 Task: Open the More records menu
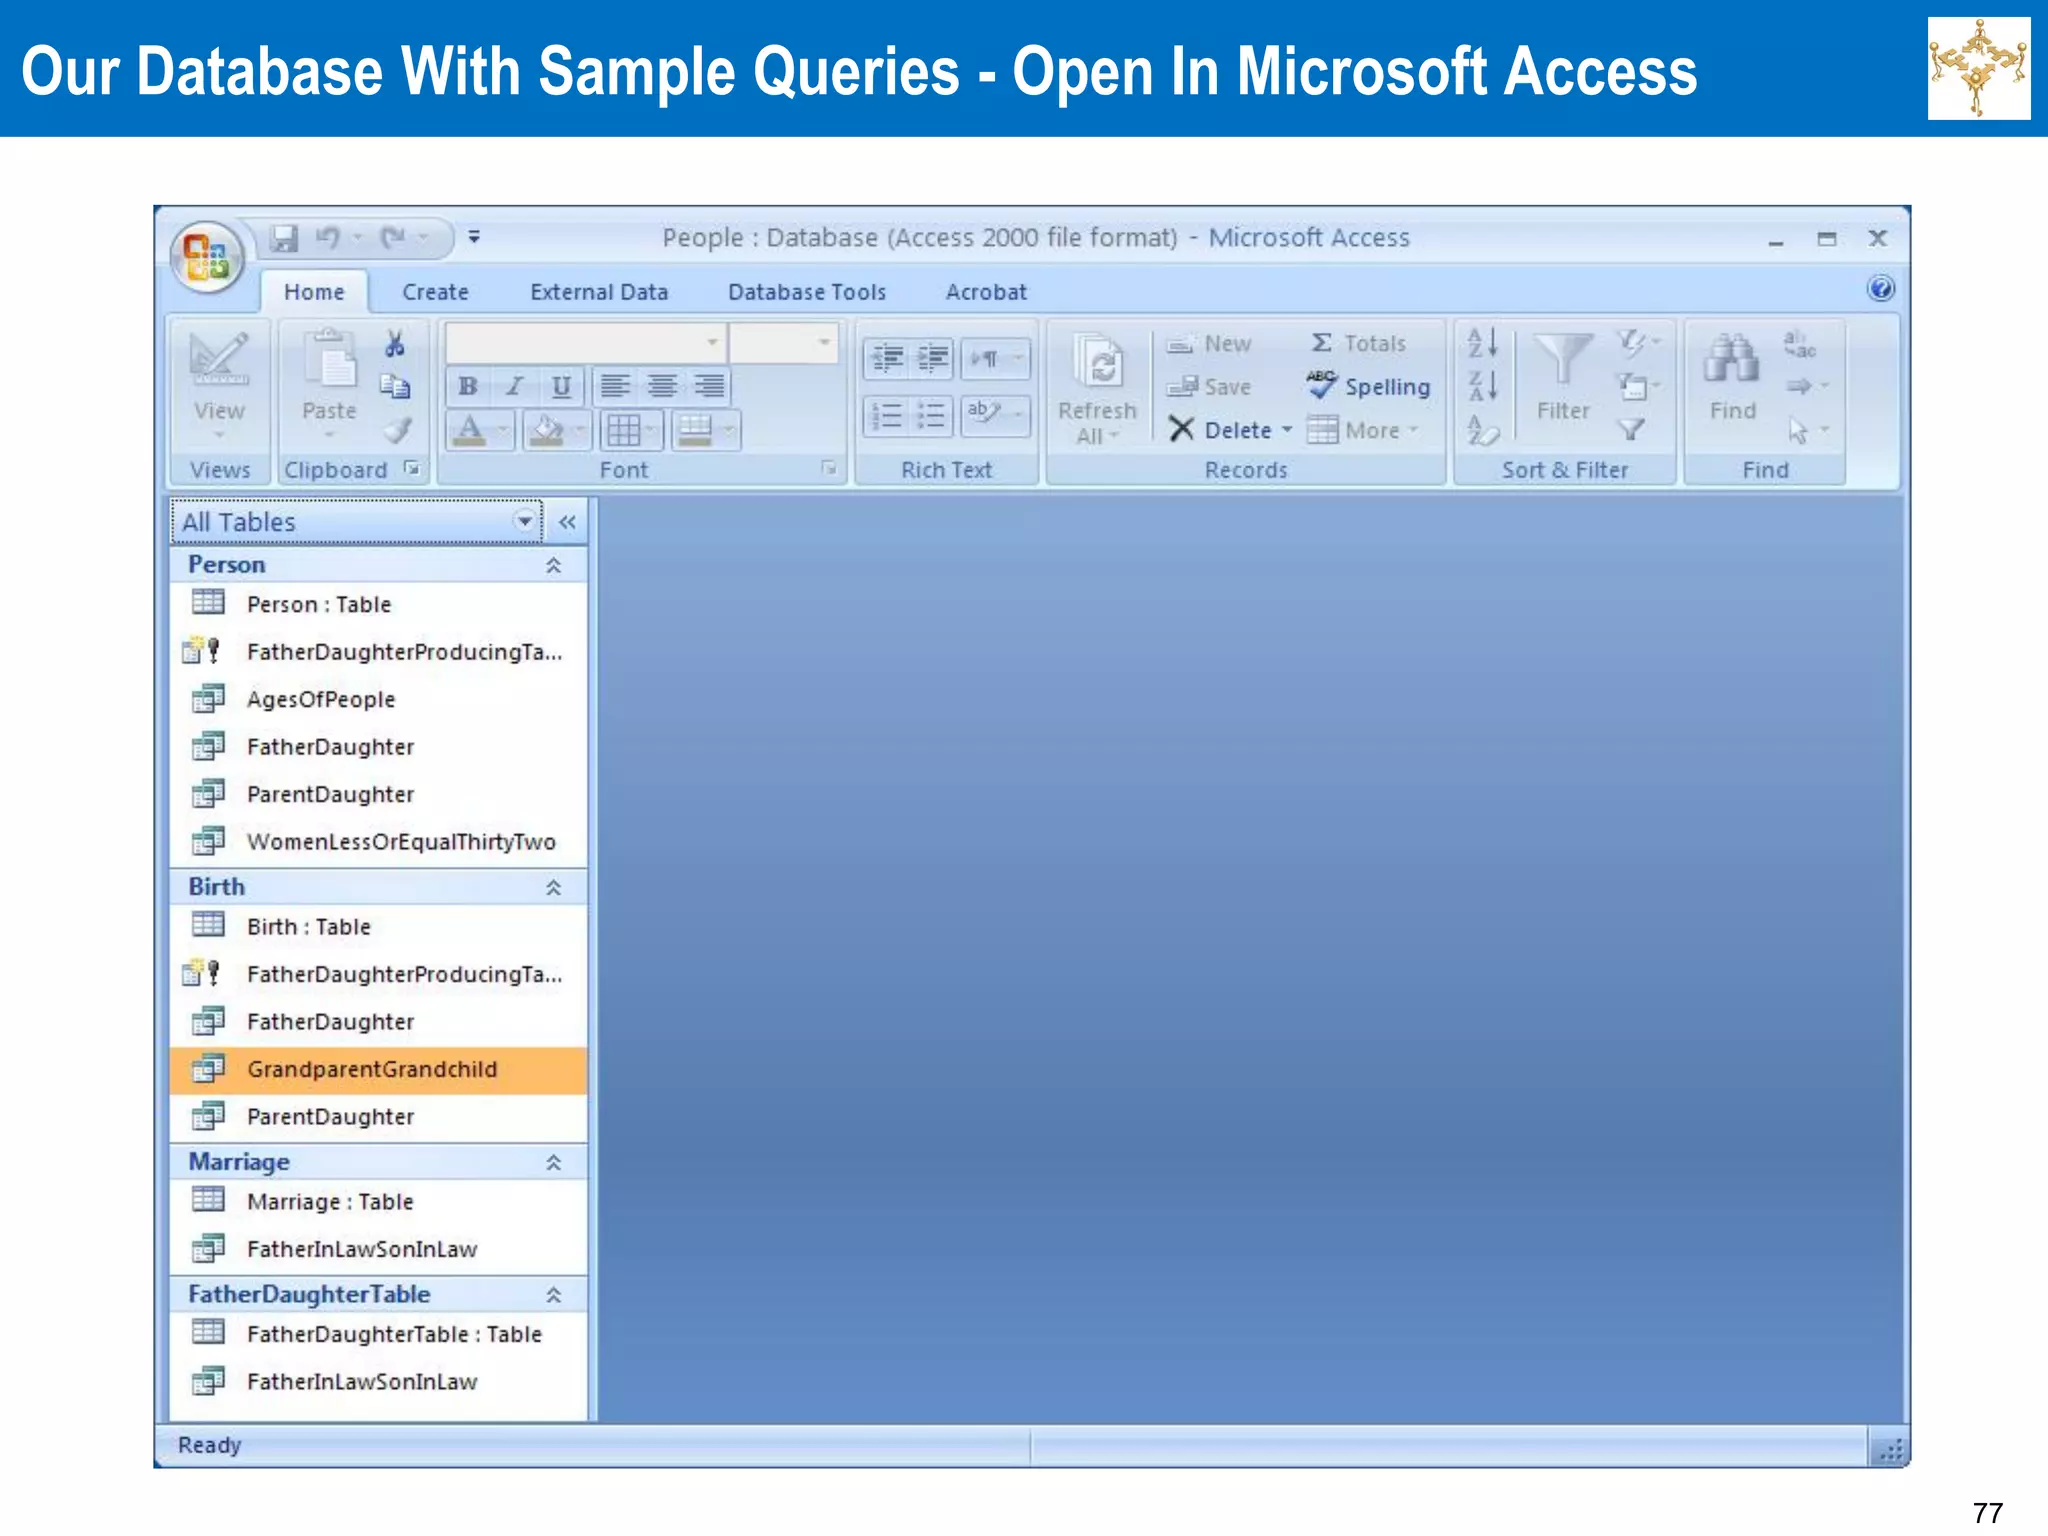(1363, 430)
